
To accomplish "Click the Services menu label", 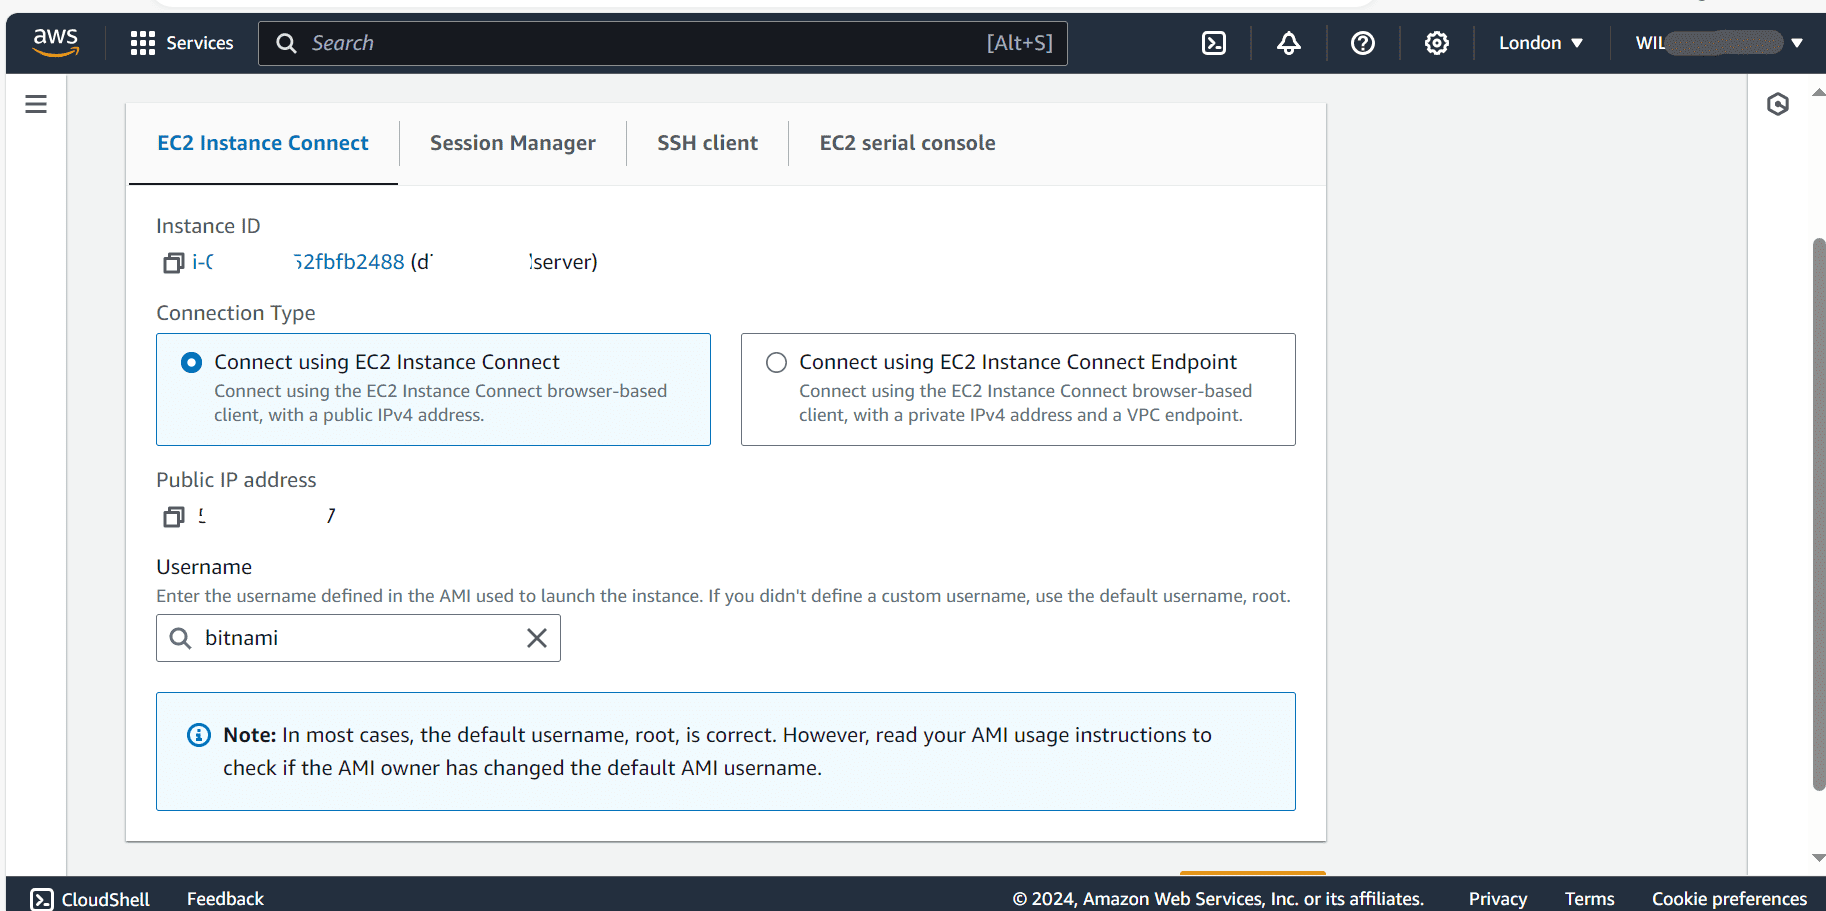I will 200,43.
